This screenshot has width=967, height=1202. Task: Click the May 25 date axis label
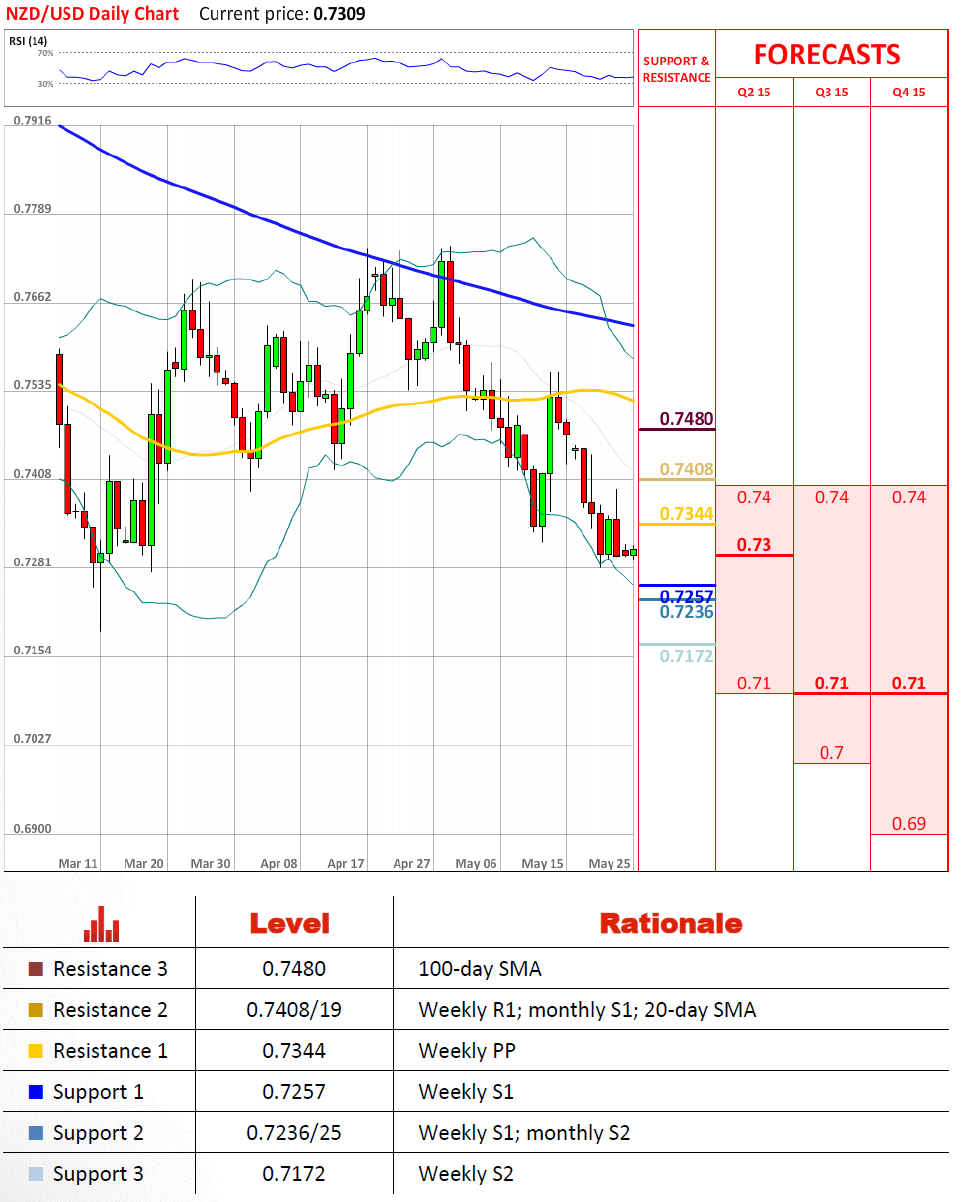pyautogui.click(x=608, y=863)
